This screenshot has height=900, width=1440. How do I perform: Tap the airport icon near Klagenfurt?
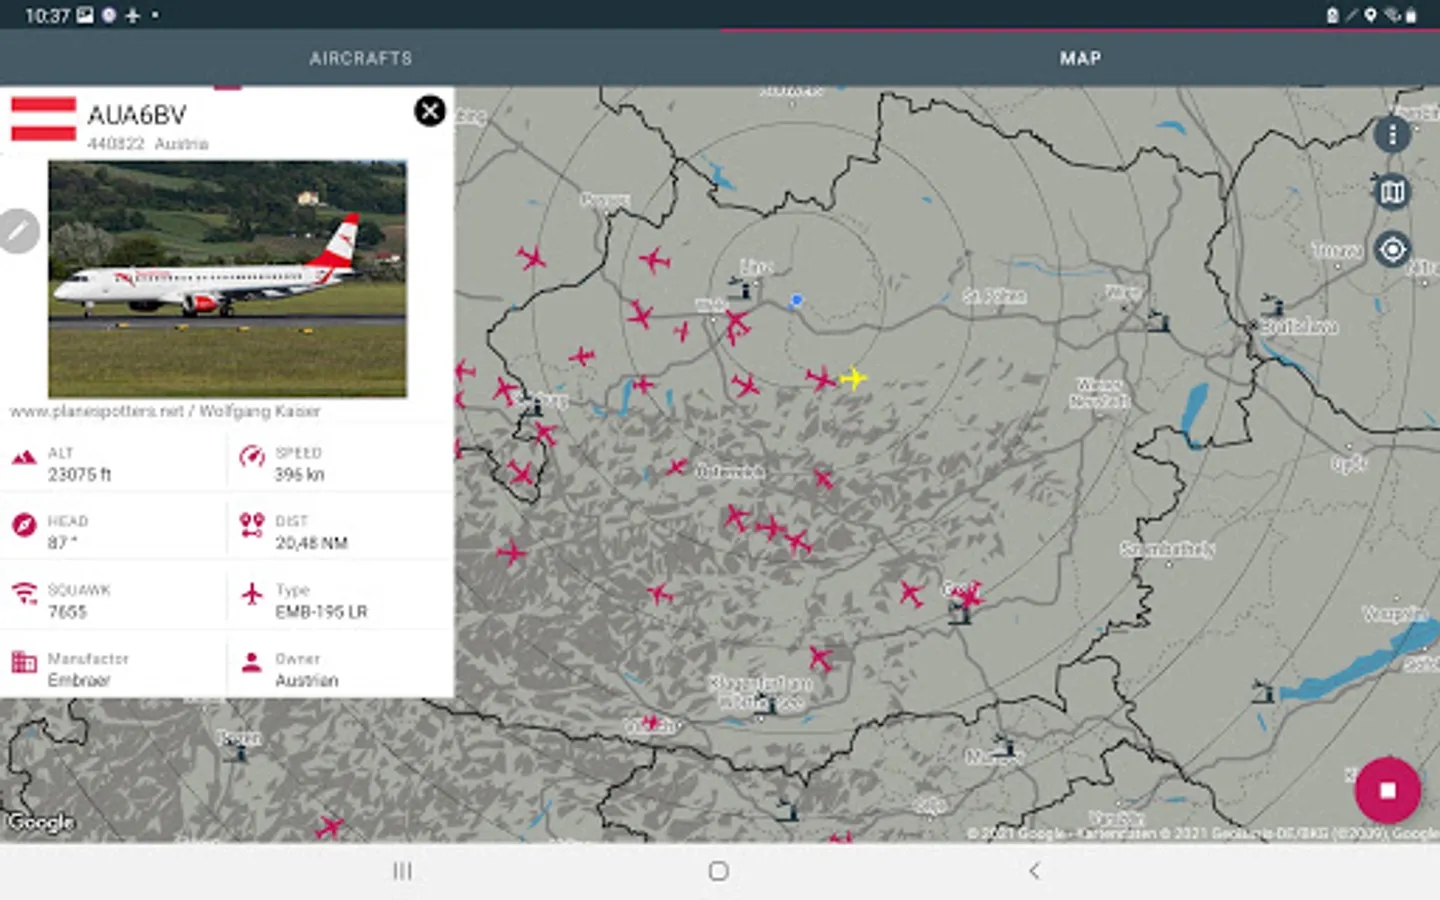(764, 702)
